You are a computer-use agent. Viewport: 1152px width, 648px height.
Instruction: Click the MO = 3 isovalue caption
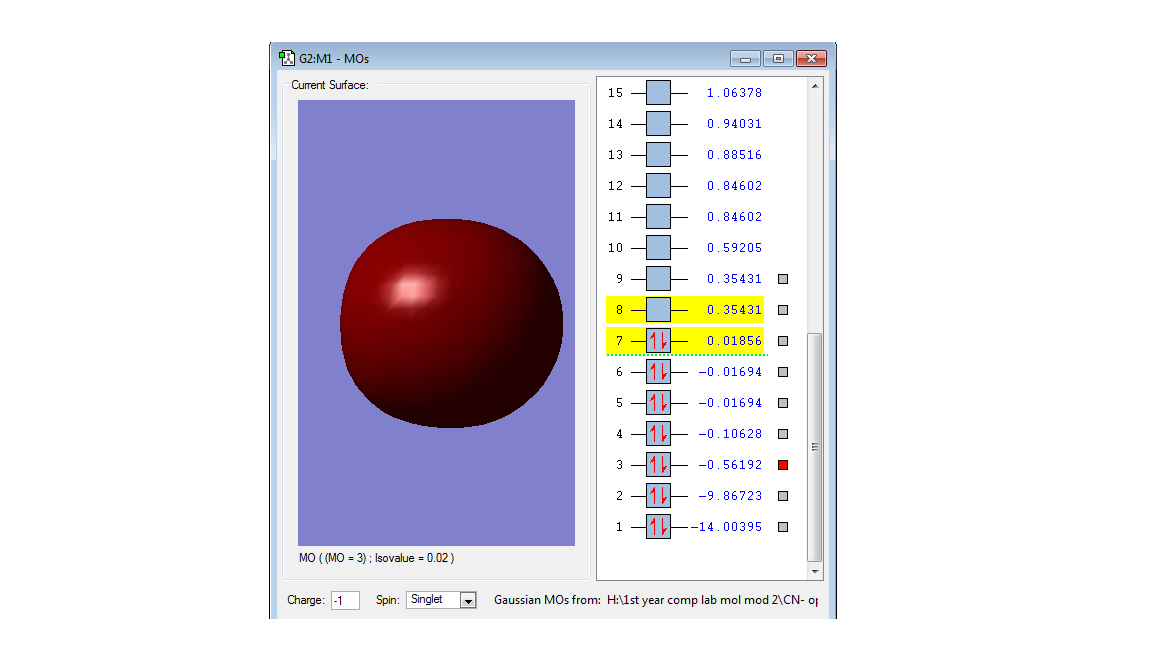click(x=376, y=558)
